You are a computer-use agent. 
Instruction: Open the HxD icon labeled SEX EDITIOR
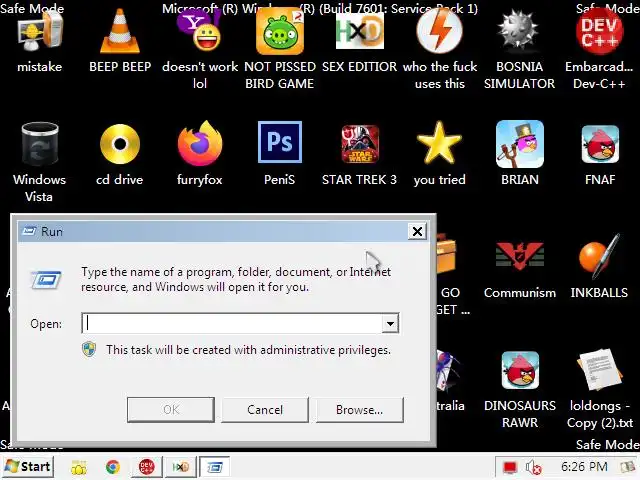[x=360, y=31]
